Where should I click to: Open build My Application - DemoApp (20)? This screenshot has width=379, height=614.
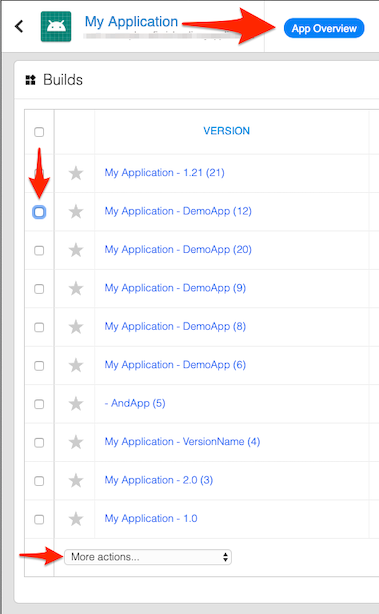(x=178, y=249)
